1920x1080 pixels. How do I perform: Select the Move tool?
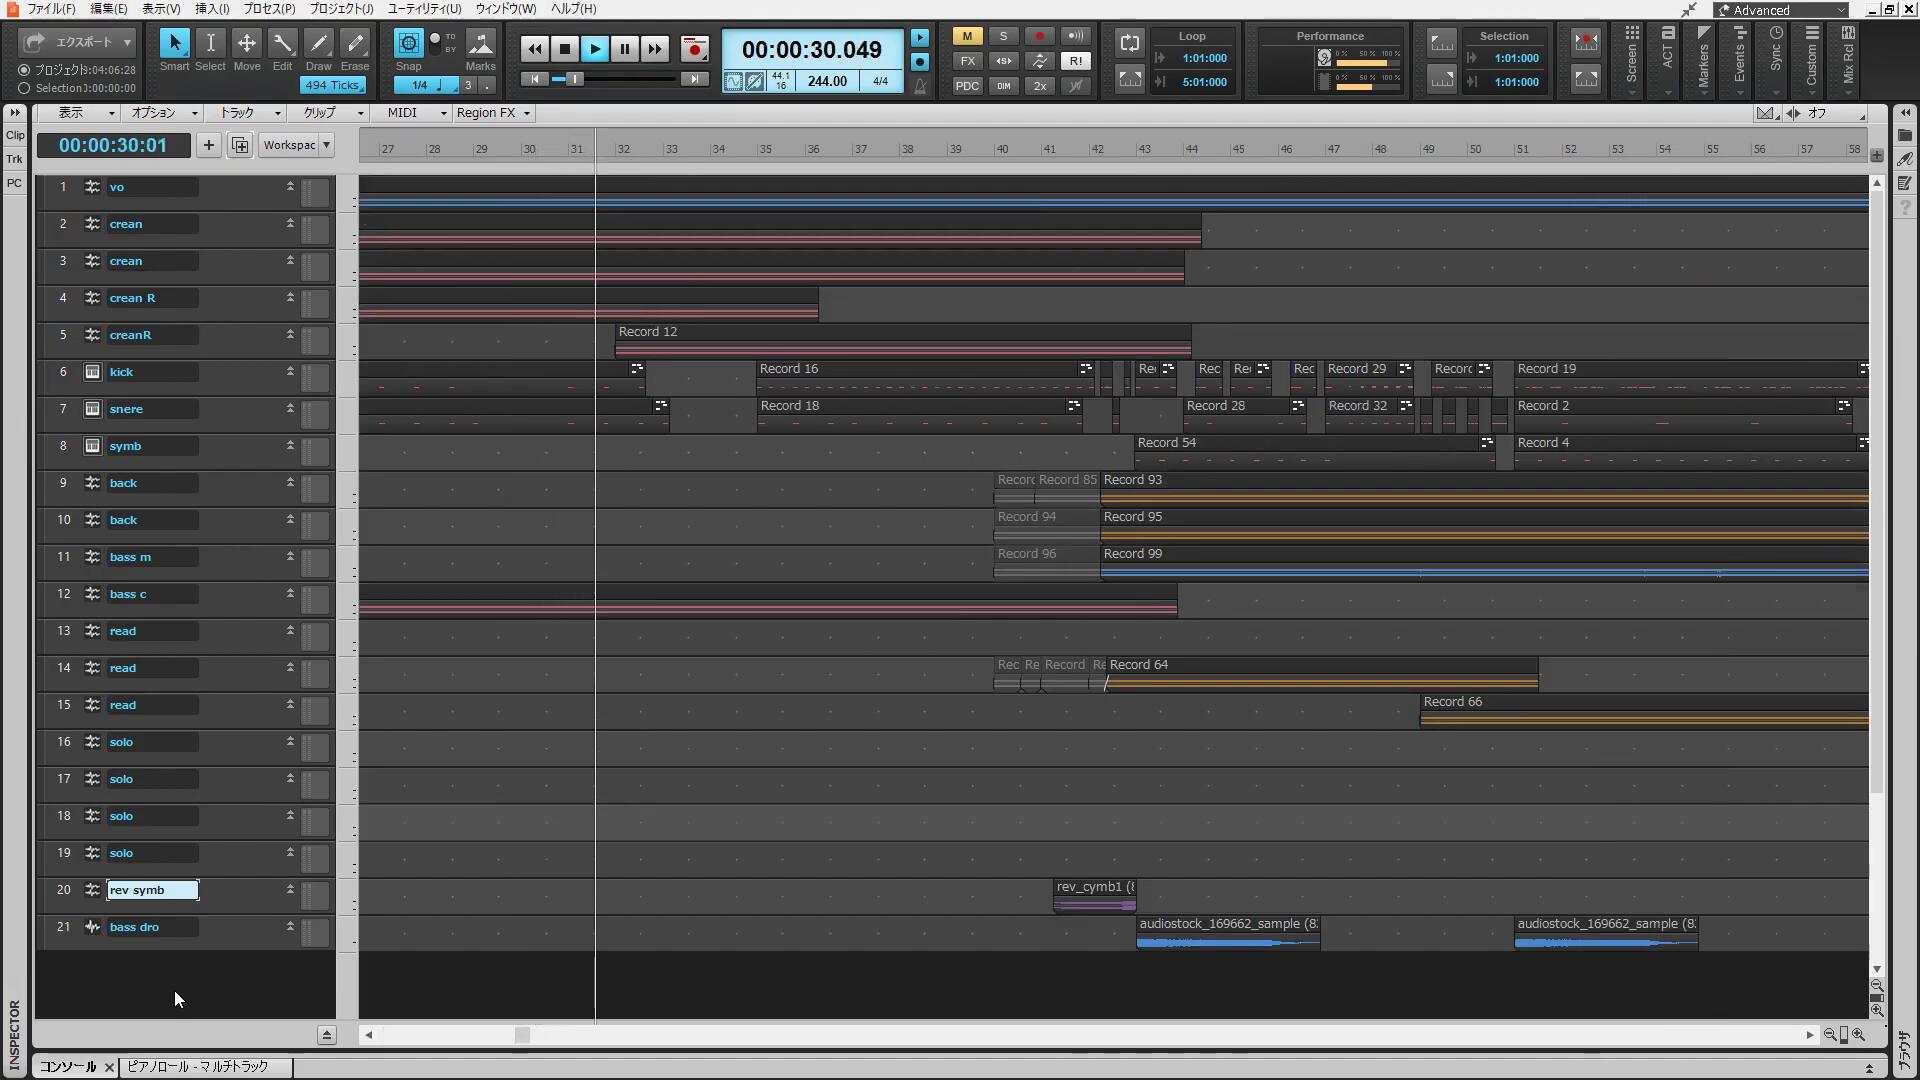[246, 45]
